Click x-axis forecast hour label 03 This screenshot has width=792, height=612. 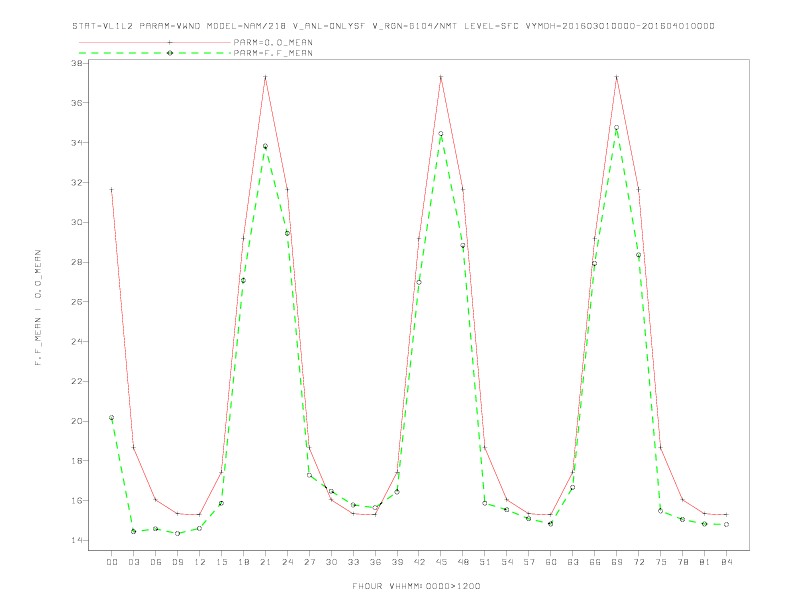coord(133,562)
